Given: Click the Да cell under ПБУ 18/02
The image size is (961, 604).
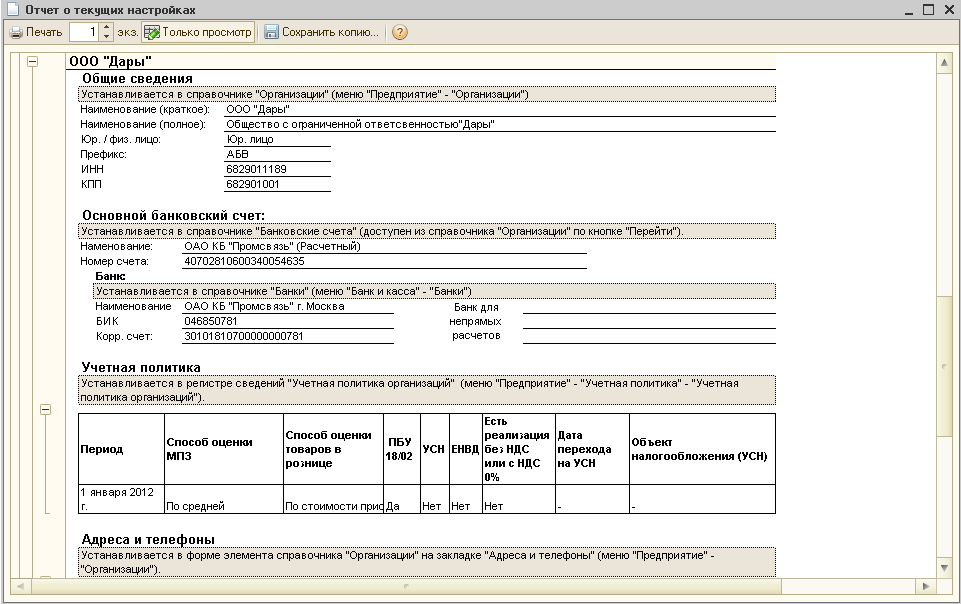Looking at the screenshot, I should [401, 499].
